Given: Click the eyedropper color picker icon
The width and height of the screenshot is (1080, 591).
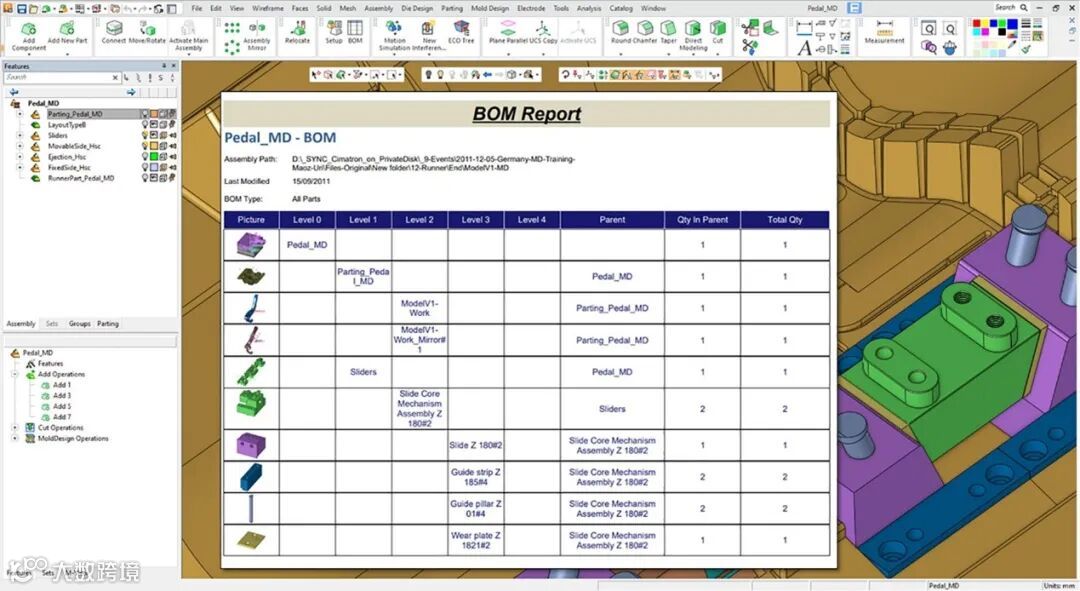Looking at the screenshot, I should (x=1012, y=44).
